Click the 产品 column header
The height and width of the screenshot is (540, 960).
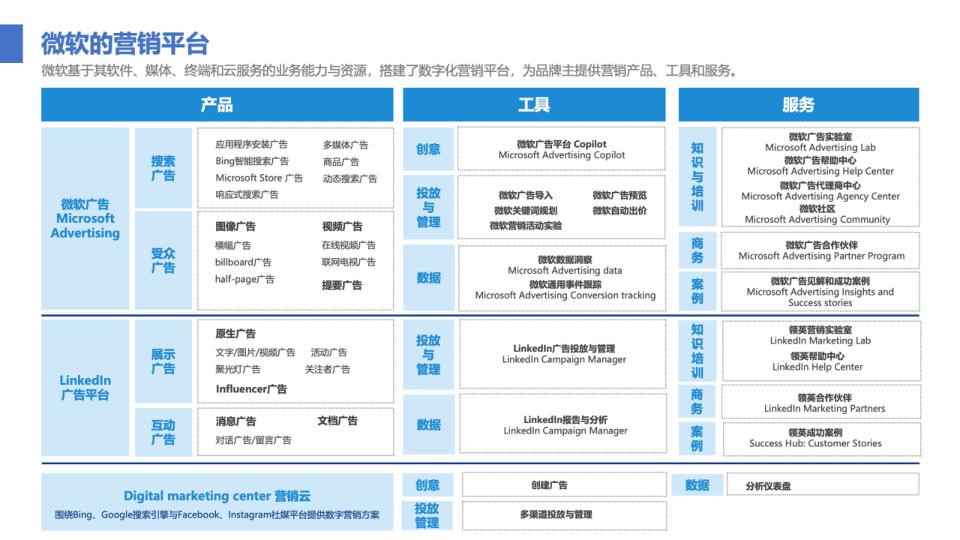217,105
